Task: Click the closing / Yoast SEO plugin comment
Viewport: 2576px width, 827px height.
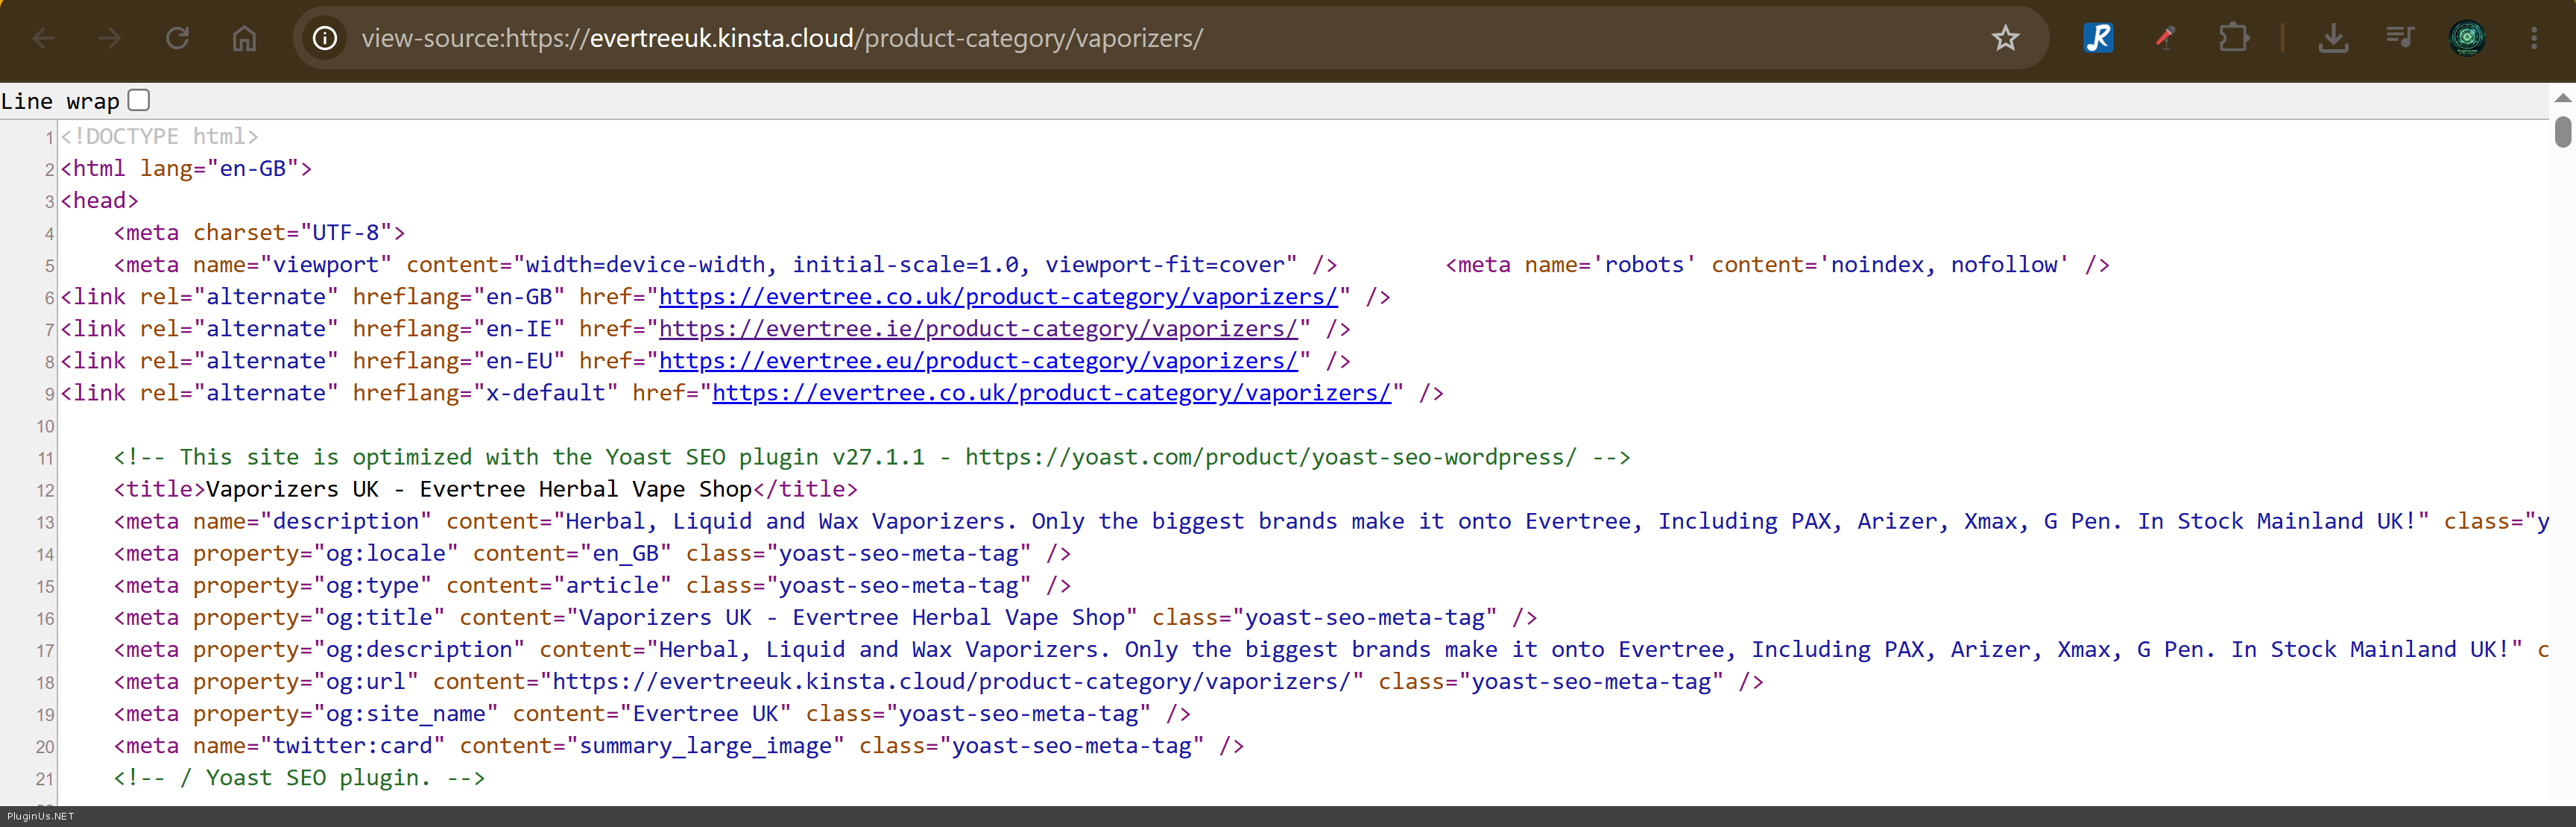Action: [300, 777]
